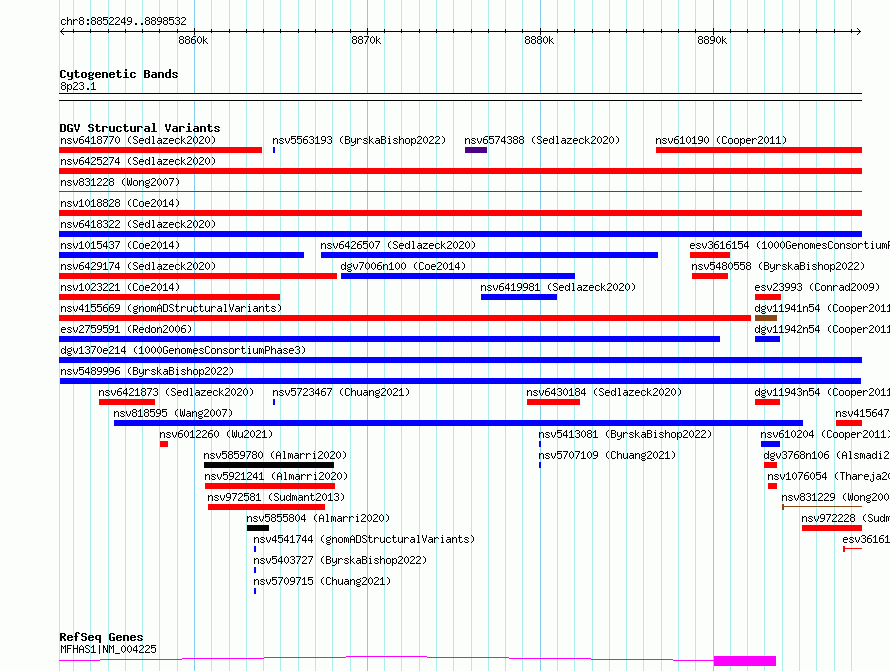The height and width of the screenshot is (671, 890).
Task: Click nsv610204 (Cooper2011) label
Action: tap(825, 434)
